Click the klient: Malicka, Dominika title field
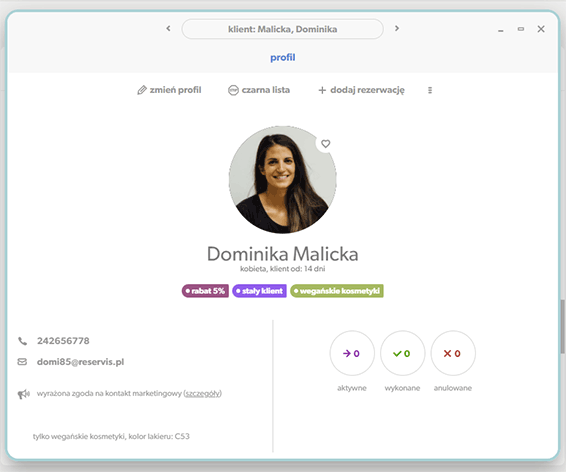Screen dimensions: 566x472 click(283, 29)
